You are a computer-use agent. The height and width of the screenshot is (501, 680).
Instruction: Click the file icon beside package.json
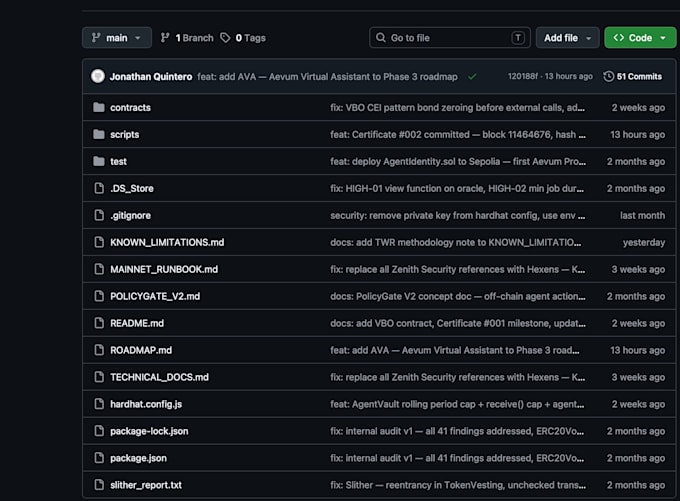(99, 458)
